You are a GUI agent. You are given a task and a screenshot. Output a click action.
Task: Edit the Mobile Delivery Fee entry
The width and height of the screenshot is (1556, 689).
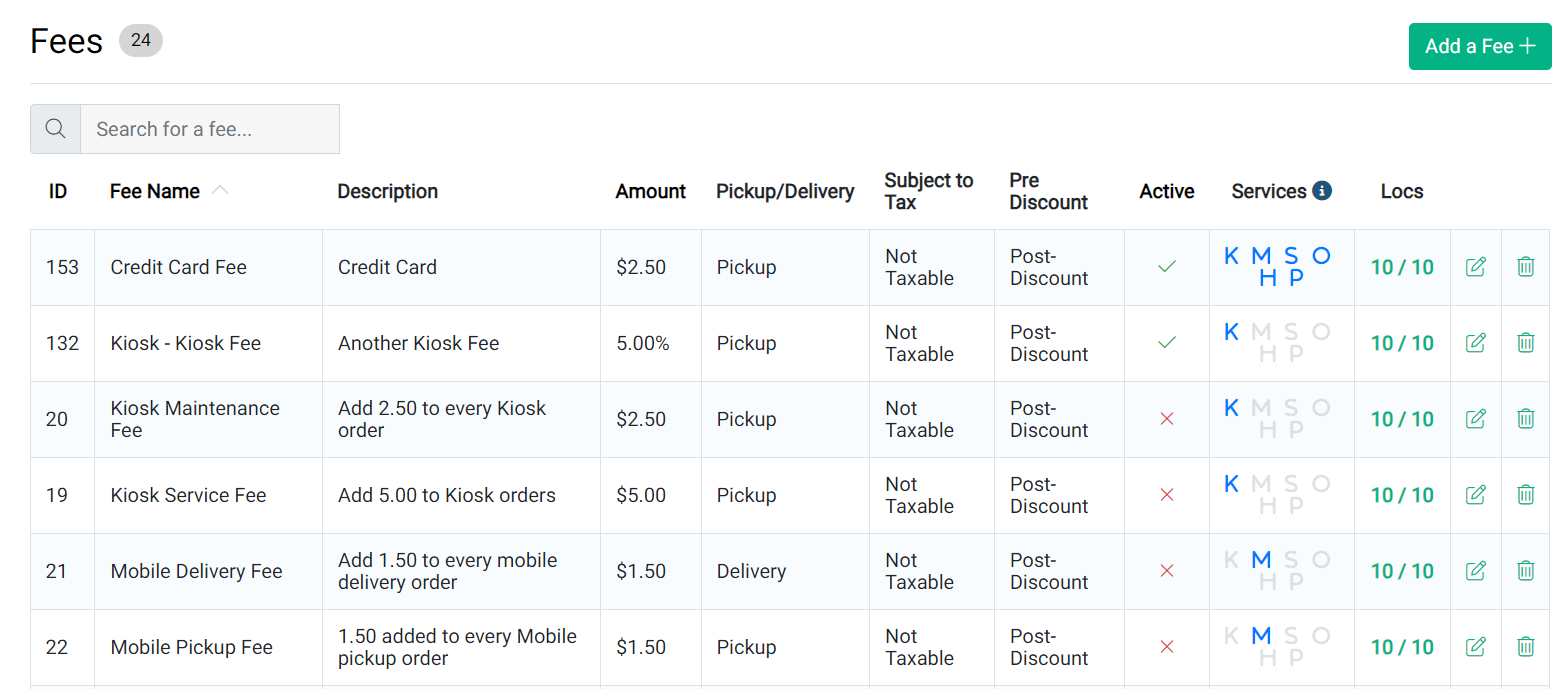tap(1475, 570)
